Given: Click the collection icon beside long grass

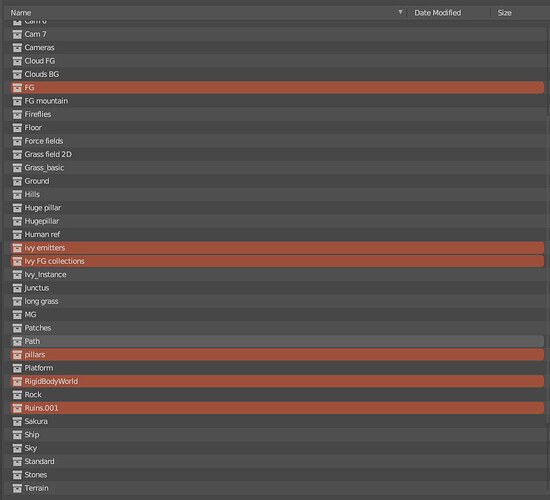Looking at the screenshot, I should tap(17, 301).
